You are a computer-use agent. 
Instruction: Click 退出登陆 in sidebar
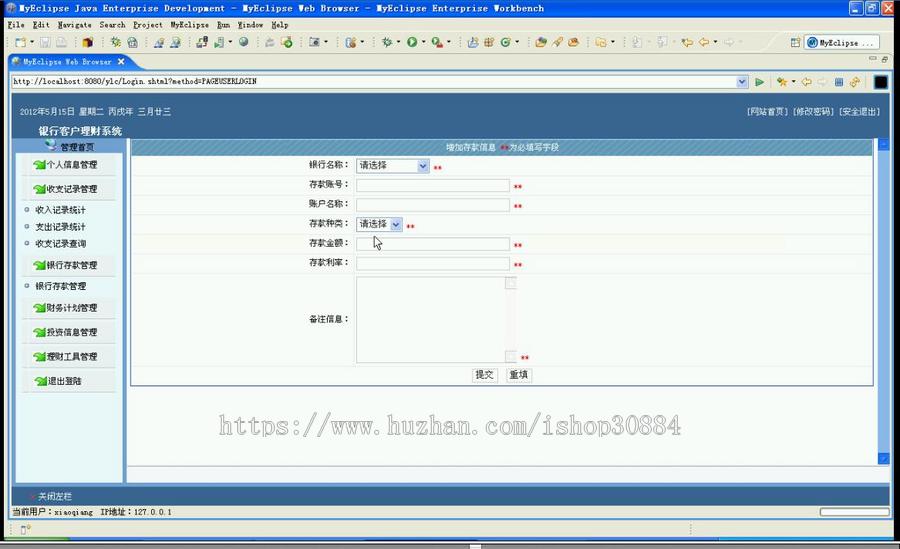(64, 381)
